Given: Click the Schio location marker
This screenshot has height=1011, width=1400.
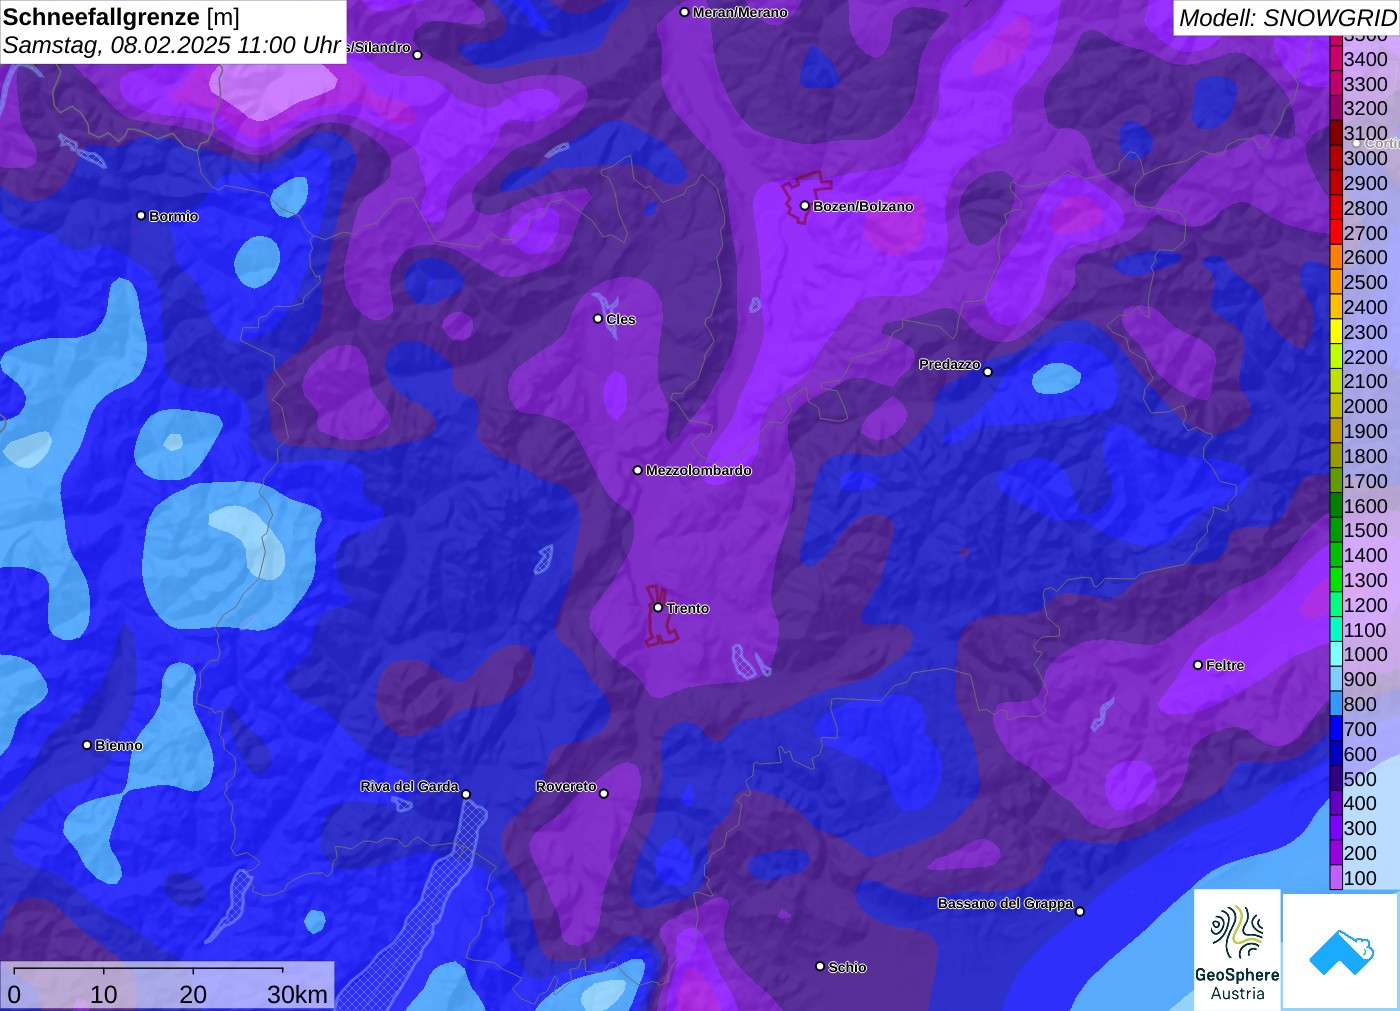Looking at the screenshot, I should pyautogui.click(x=820, y=966).
